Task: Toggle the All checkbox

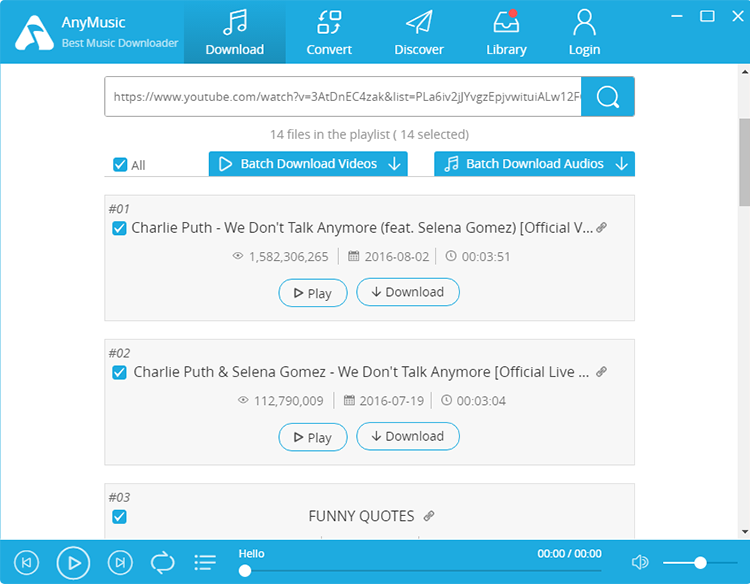Action: (x=120, y=165)
